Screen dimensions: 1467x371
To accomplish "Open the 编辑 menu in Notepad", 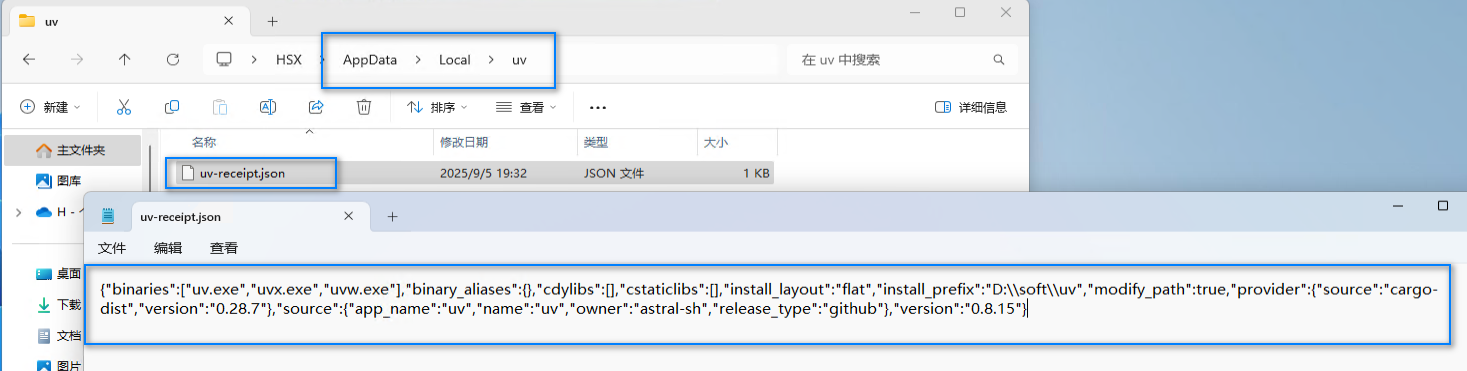I will coord(168,248).
